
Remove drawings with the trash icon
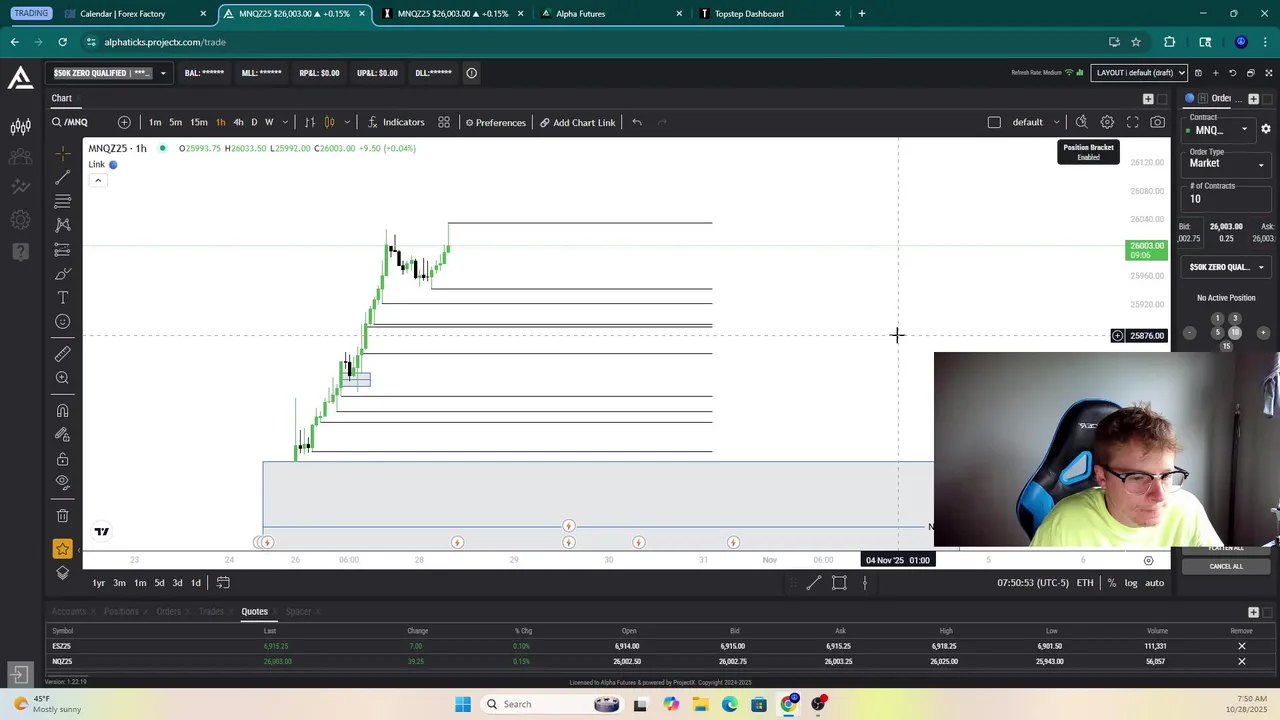tap(62, 516)
